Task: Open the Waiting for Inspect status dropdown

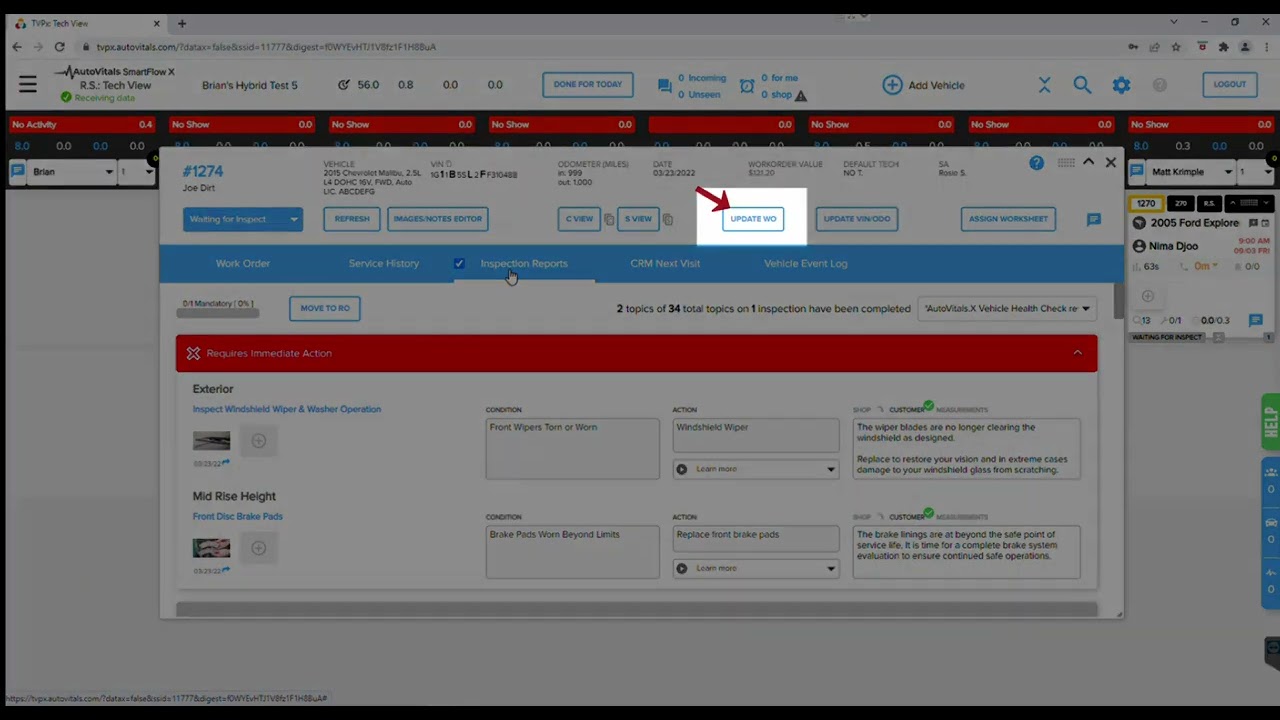Action: point(243,219)
